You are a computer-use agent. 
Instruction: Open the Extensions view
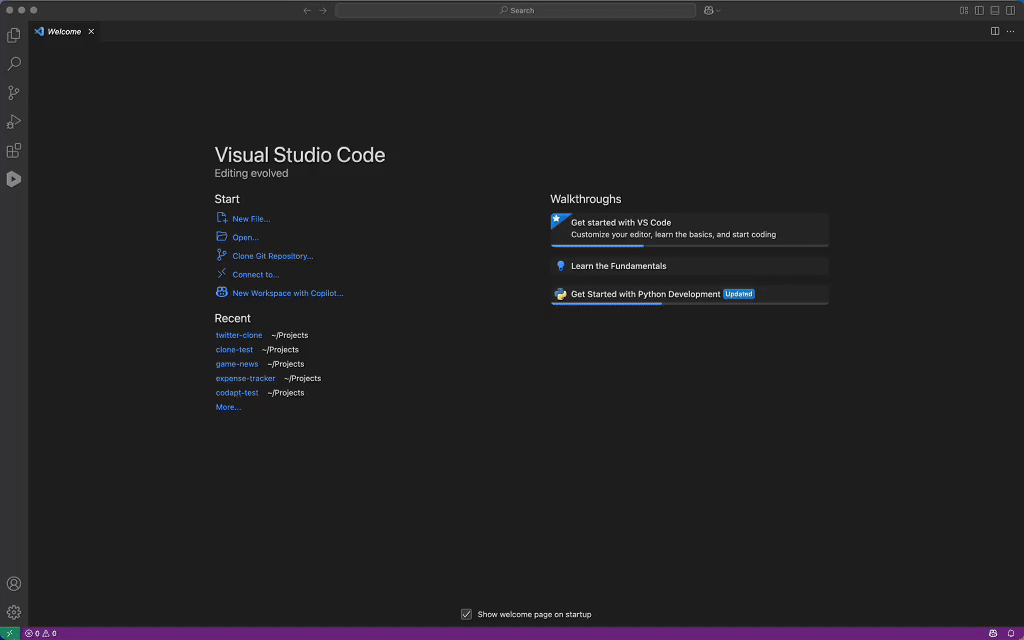[14, 151]
